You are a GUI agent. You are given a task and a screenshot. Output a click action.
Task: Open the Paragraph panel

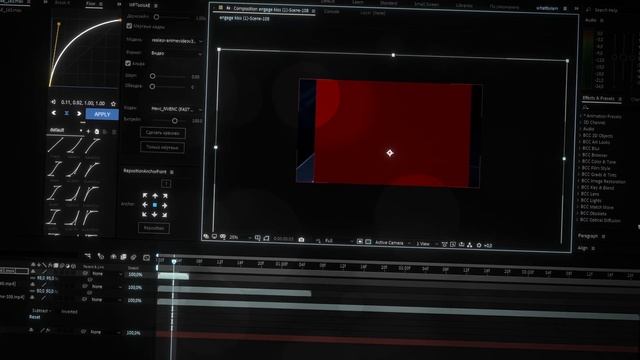tap(588, 236)
